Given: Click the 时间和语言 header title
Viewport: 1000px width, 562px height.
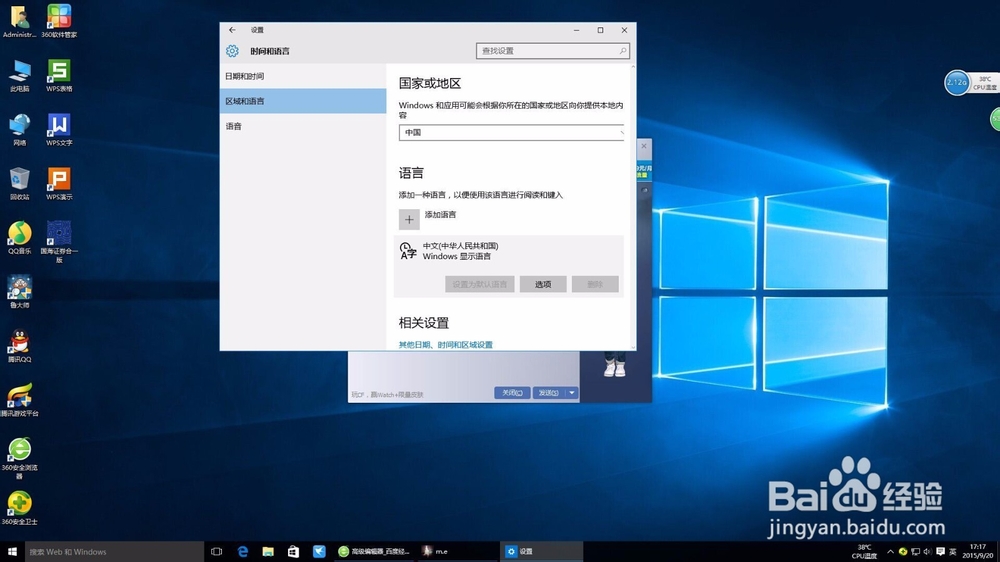Looking at the screenshot, I should pos(270,51).
